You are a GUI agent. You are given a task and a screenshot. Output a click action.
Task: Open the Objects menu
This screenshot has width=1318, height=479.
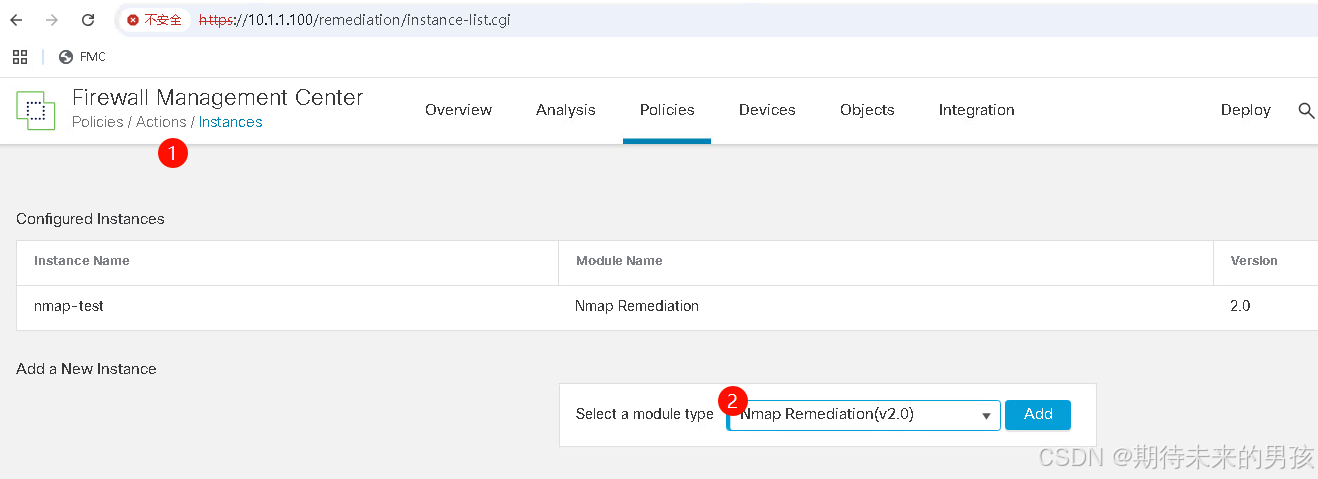[867, 110]
